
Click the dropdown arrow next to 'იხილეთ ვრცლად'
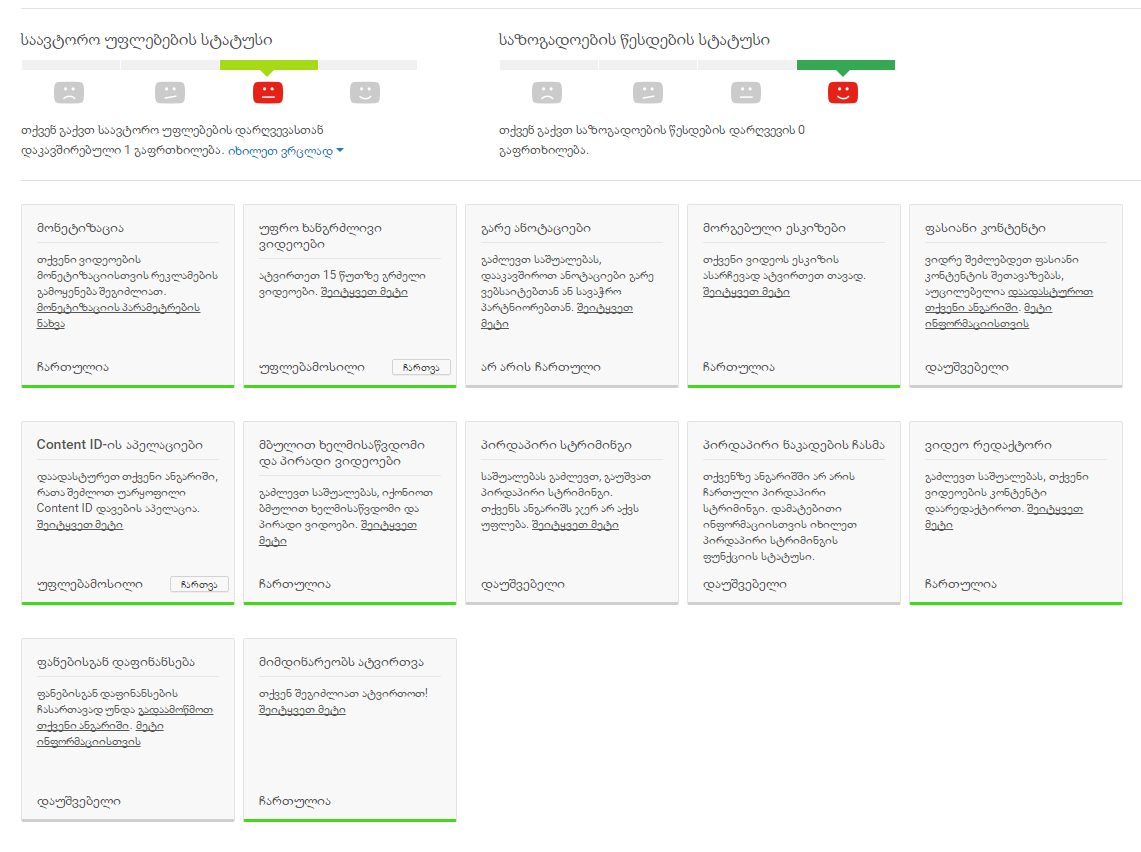(x=340, y=151)
